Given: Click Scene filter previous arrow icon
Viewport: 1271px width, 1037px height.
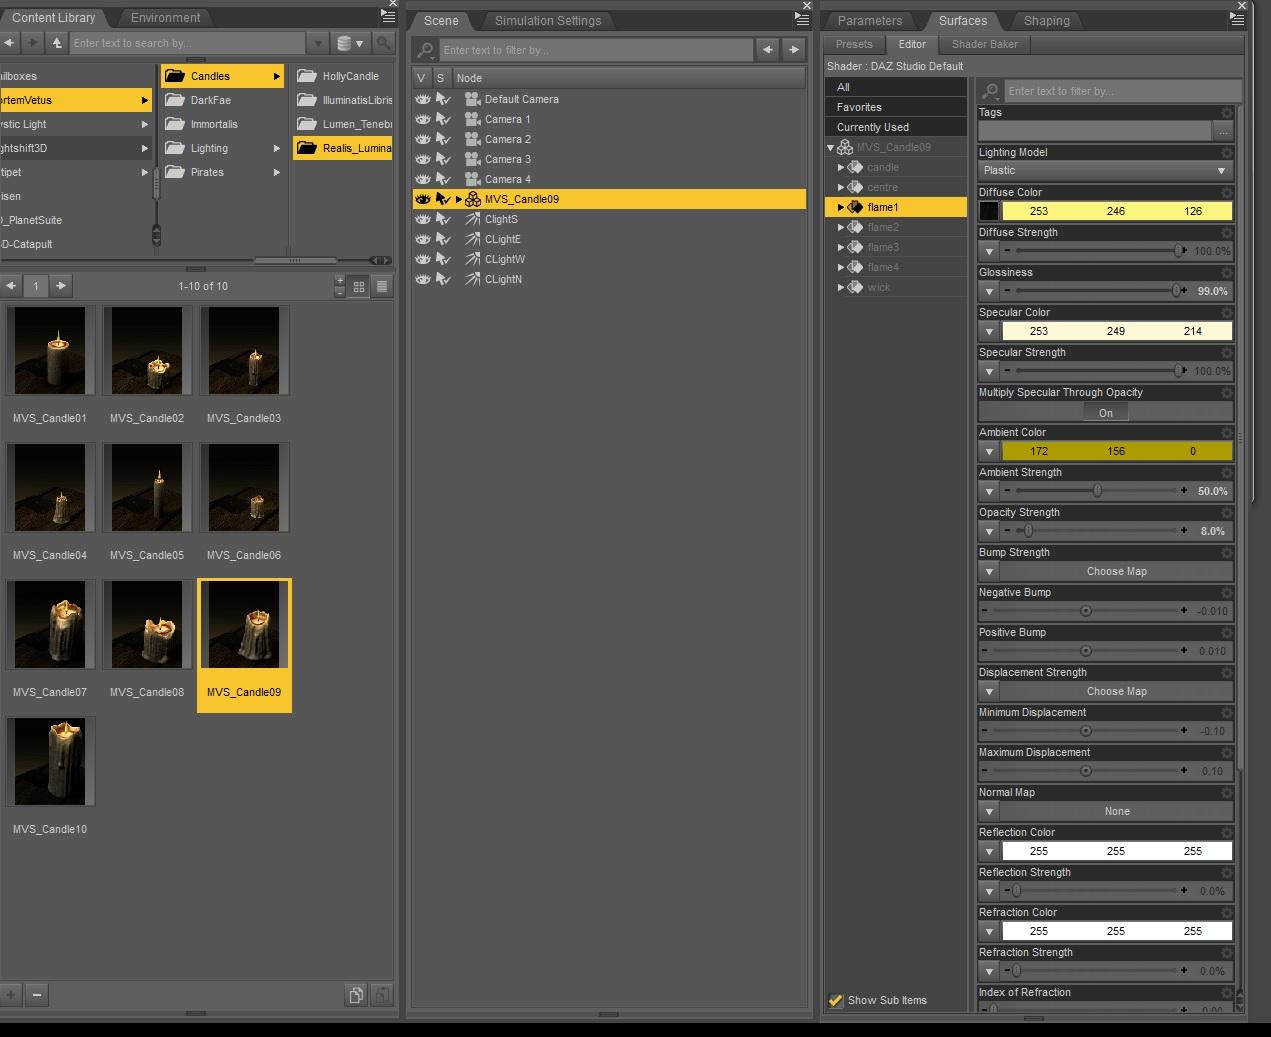Looking at the screenshot, I should click(768, 49).
